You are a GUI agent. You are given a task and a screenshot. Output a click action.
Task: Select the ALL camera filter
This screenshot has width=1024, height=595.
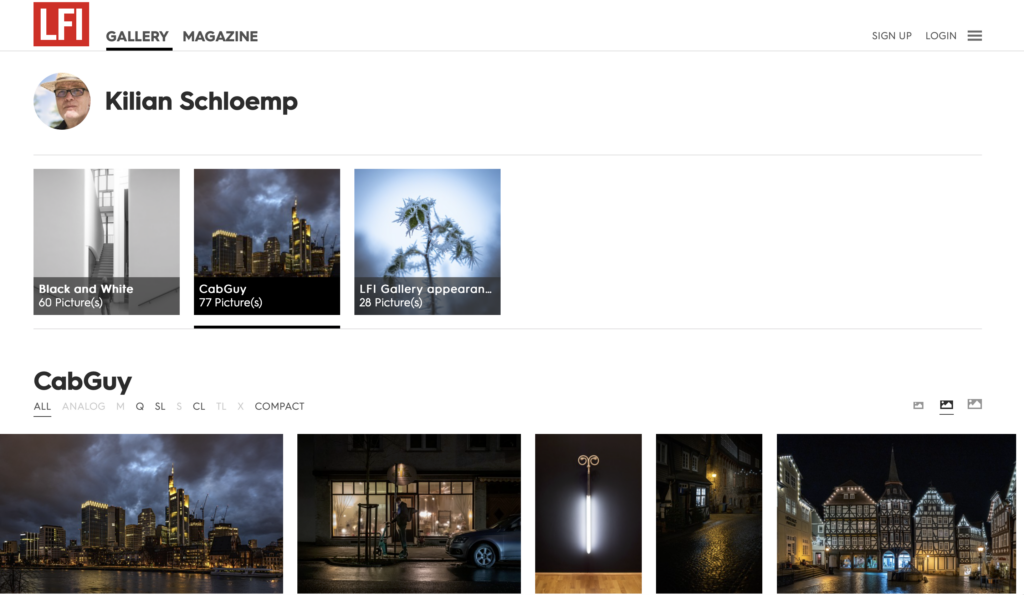click(42, 406)
